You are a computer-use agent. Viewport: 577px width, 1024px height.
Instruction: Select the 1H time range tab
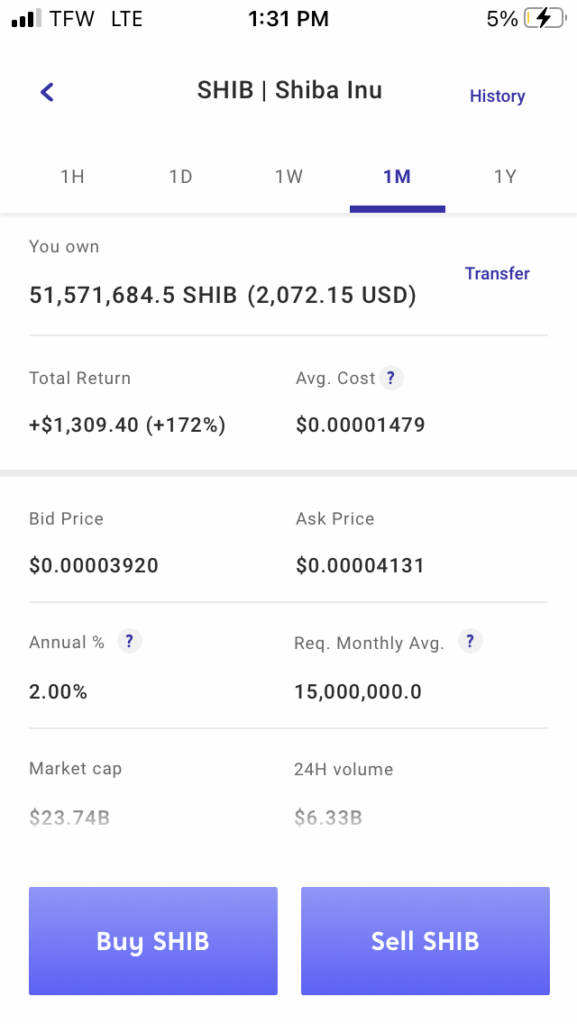click(x=72, y=177)
